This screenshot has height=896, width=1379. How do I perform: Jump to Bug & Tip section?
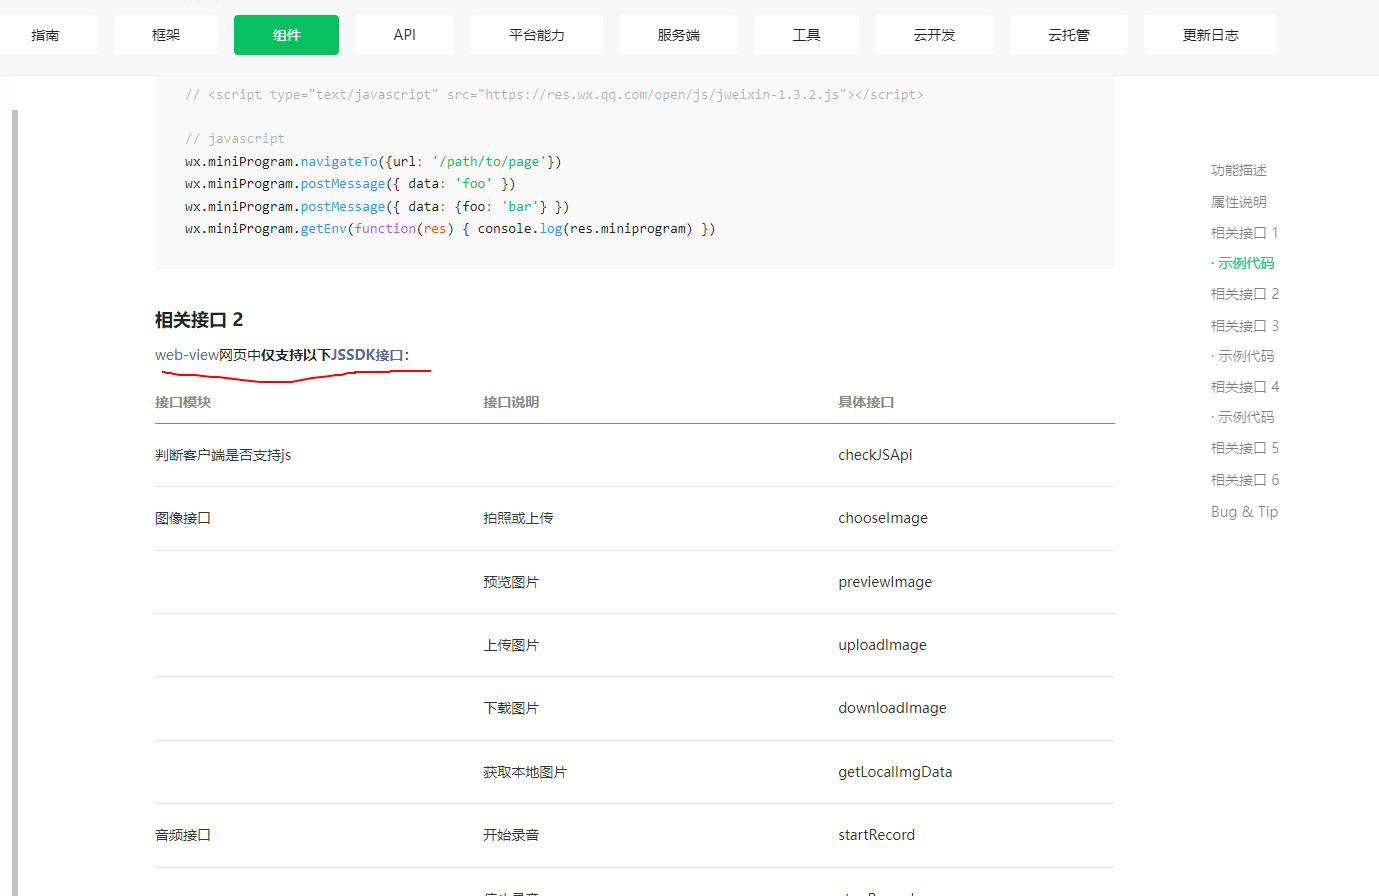pyautogui.click(x=1244, y=512)
